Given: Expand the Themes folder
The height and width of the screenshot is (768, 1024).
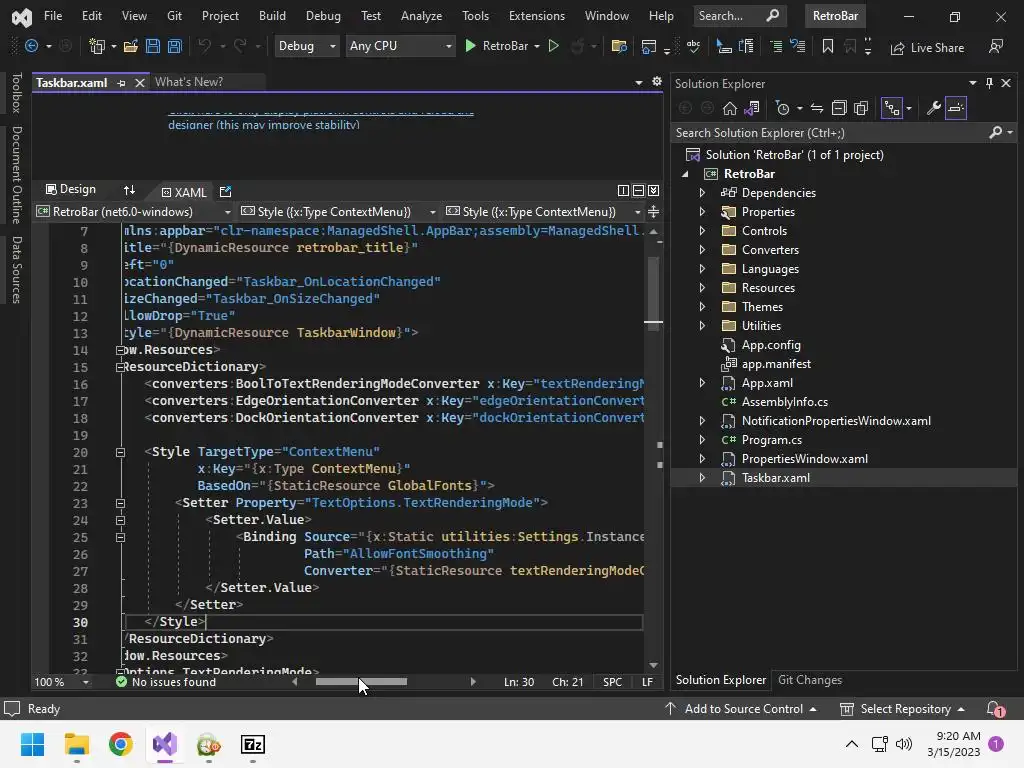Looking at the screenshot, I should [x=702, y=307].
